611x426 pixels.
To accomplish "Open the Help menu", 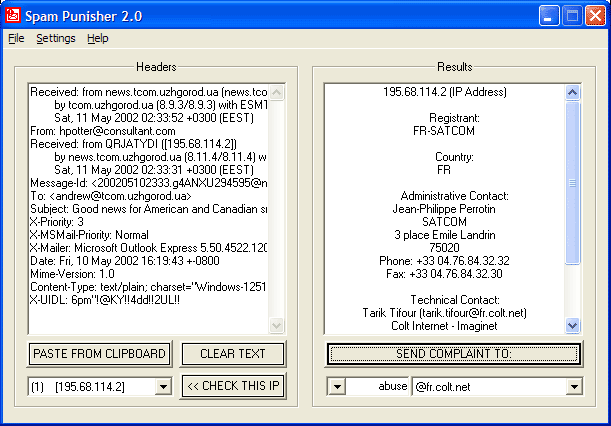I will 98,39.
